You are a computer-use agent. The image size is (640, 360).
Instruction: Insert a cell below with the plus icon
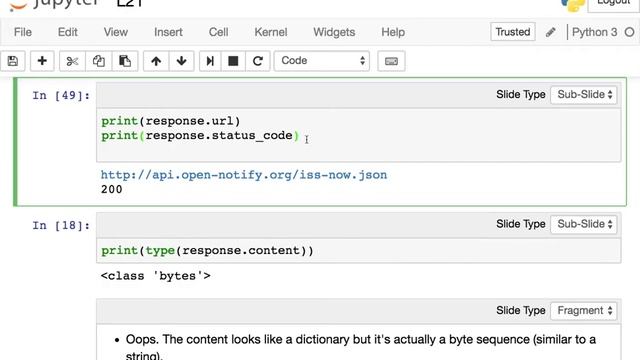[42, 61]
